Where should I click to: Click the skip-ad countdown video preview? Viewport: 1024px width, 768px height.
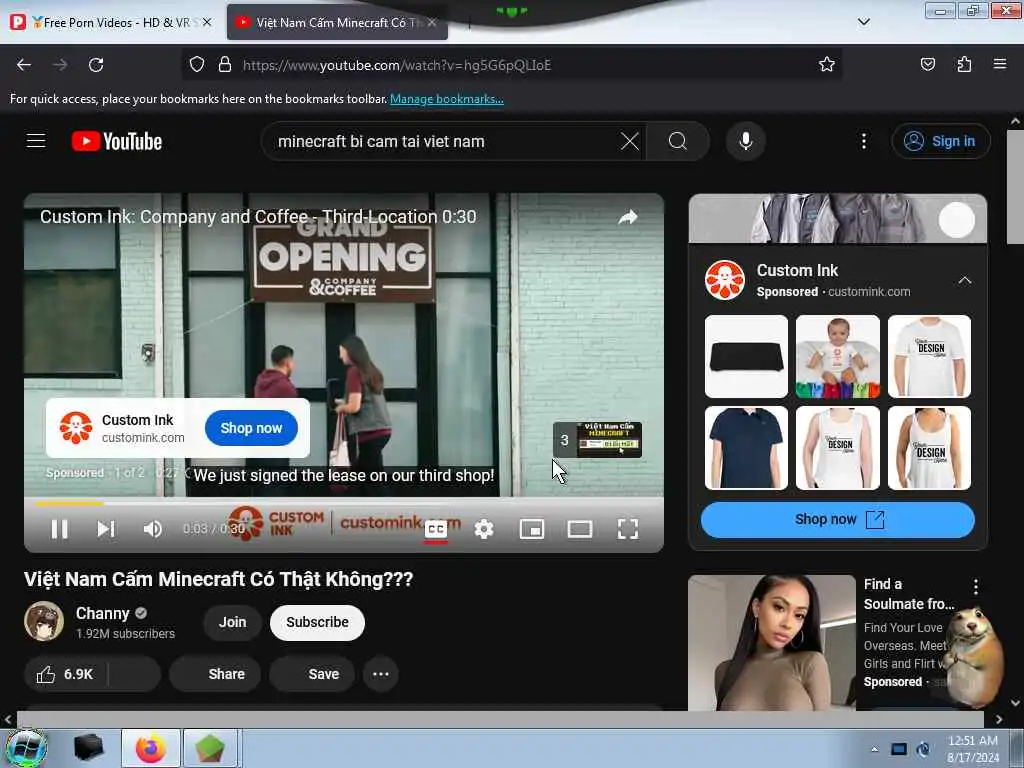(x=598, y=440)
